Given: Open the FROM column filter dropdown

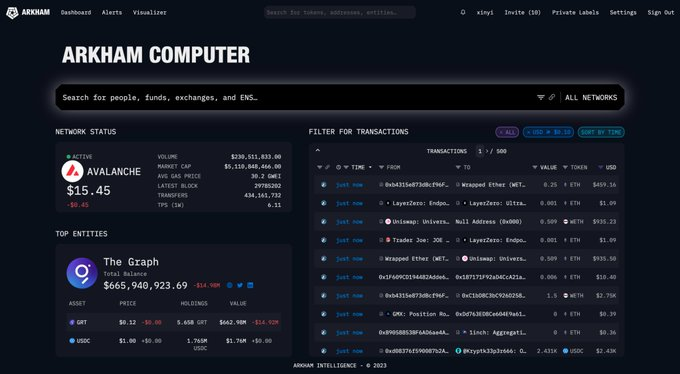Looking at the screenshot, I should [381, 167].
